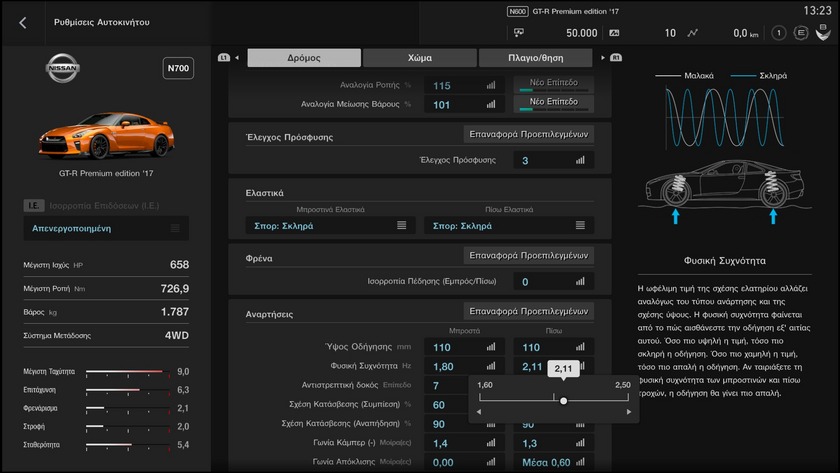Click the car collection icon beside 10

tap(641, 33)
